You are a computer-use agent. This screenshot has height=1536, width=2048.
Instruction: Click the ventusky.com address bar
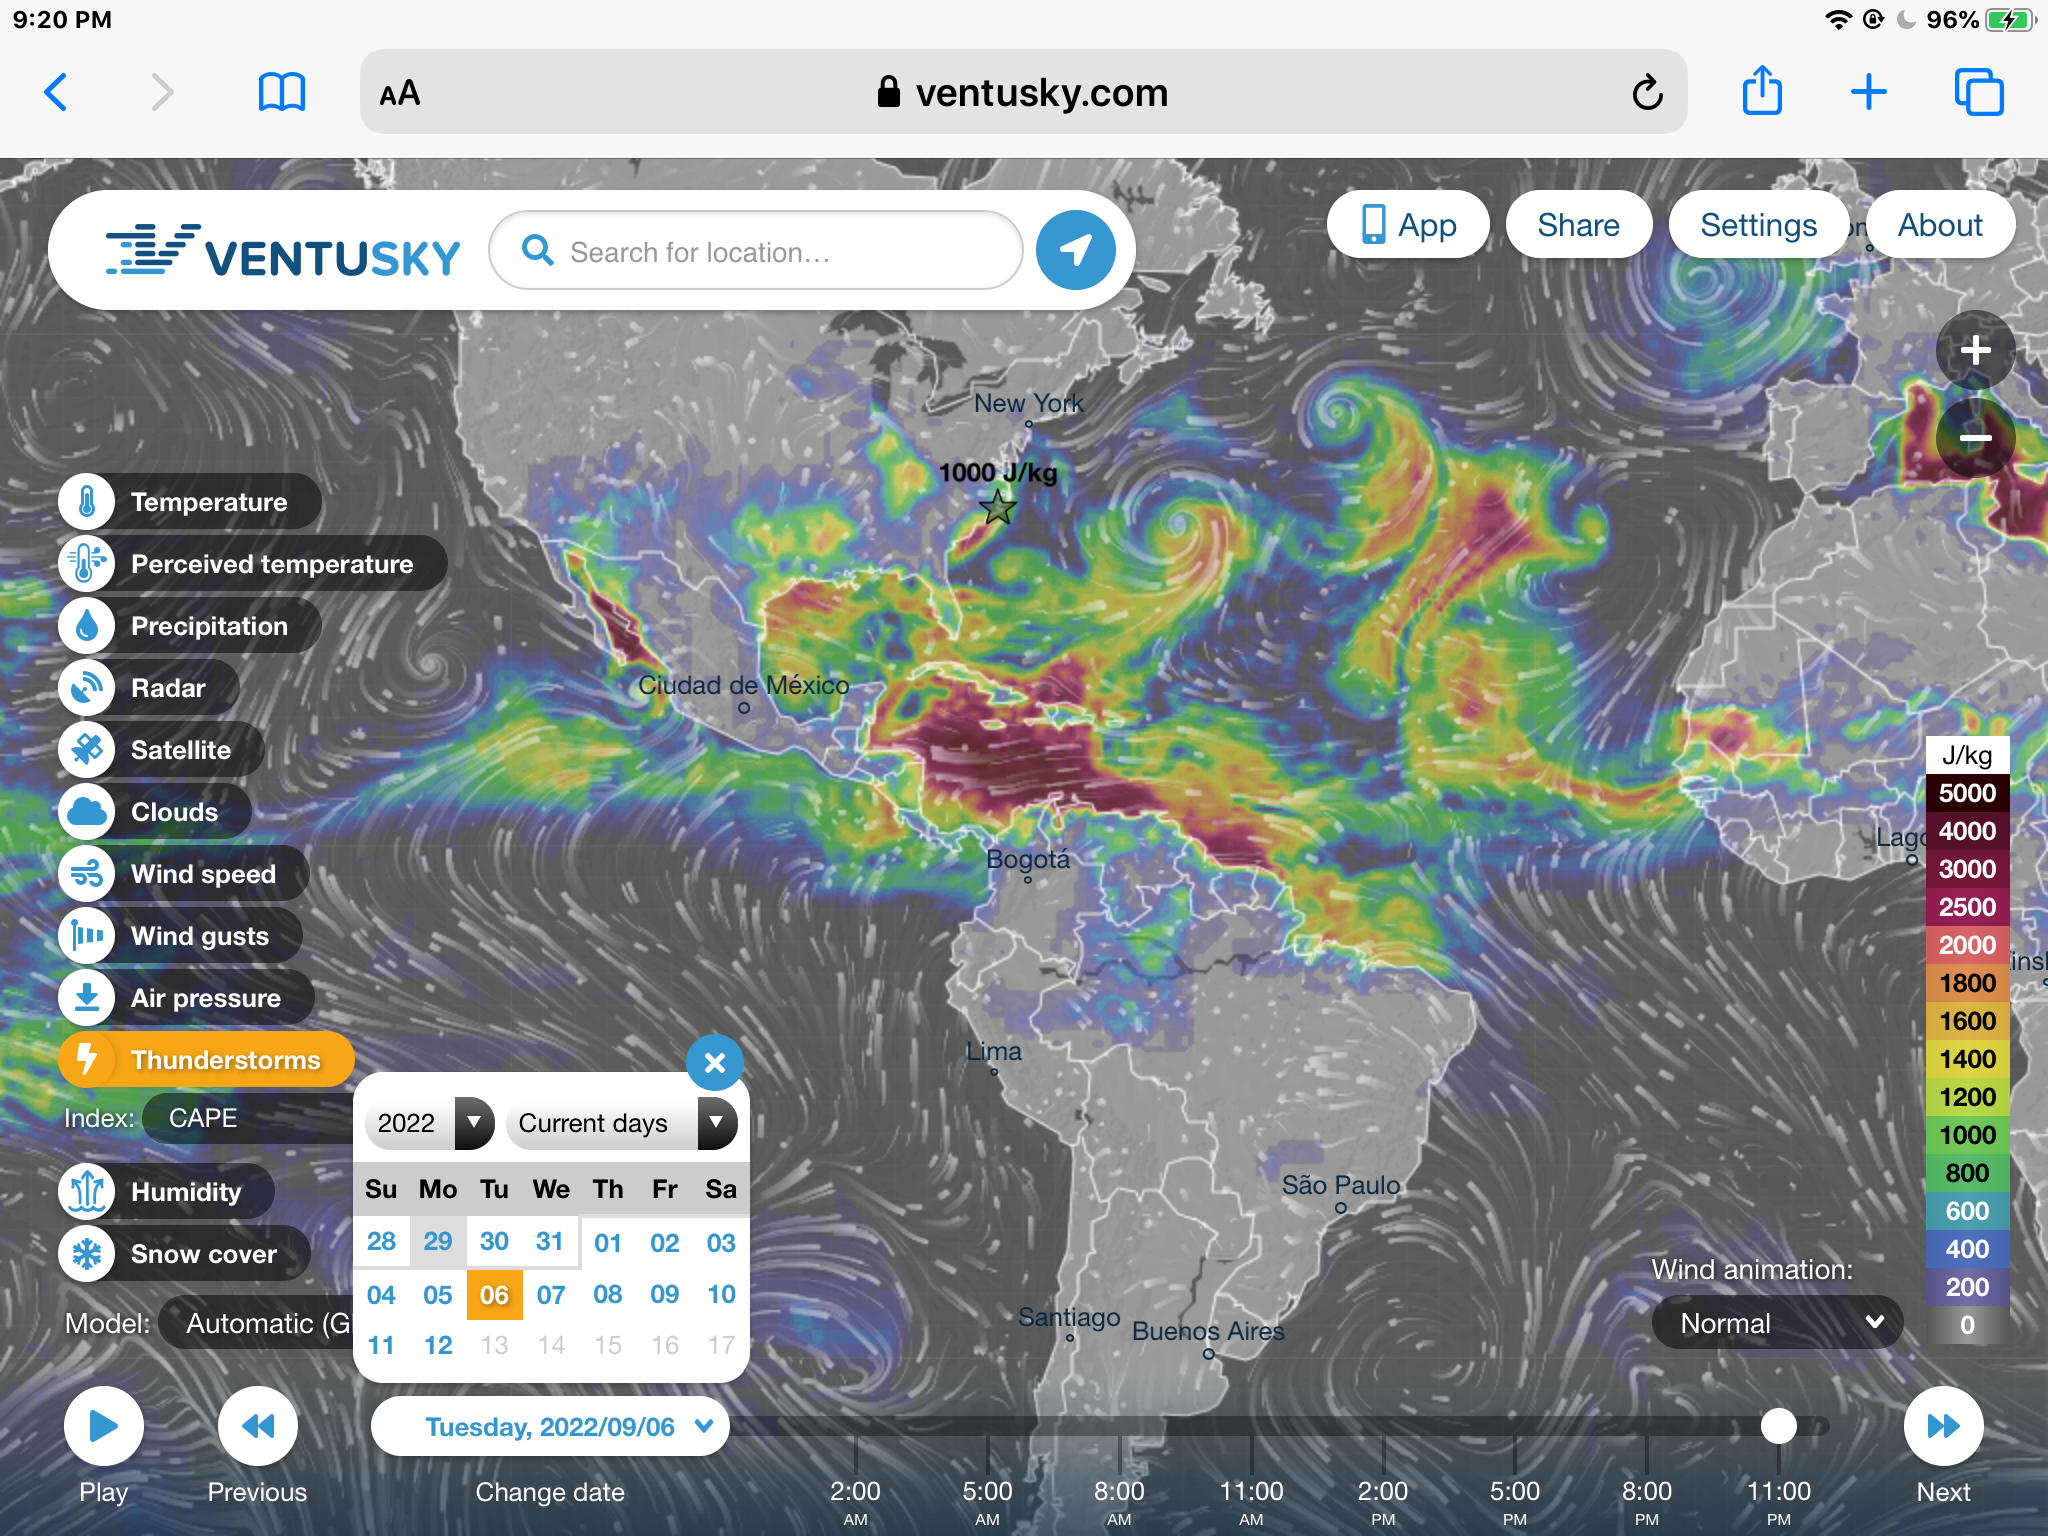(1023, 93)
